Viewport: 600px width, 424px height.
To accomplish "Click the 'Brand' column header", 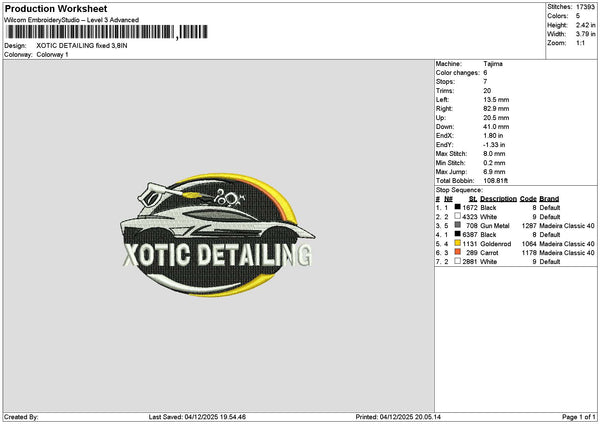I will [x=549, y=199].
